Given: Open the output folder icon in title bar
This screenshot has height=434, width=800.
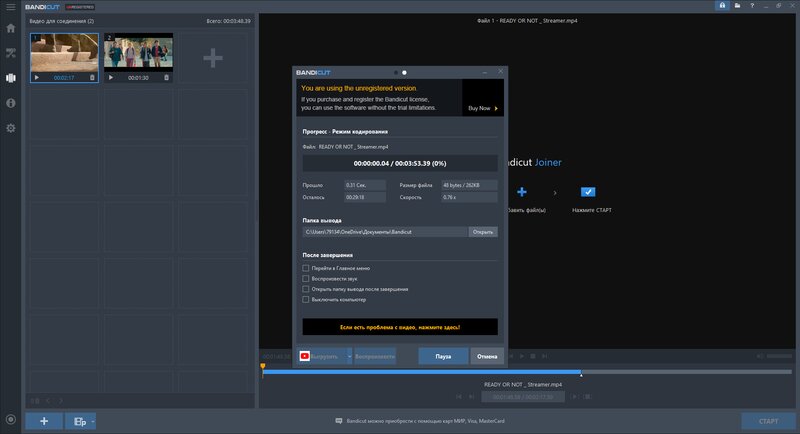Looking at the screenshot, I should 737,6.
